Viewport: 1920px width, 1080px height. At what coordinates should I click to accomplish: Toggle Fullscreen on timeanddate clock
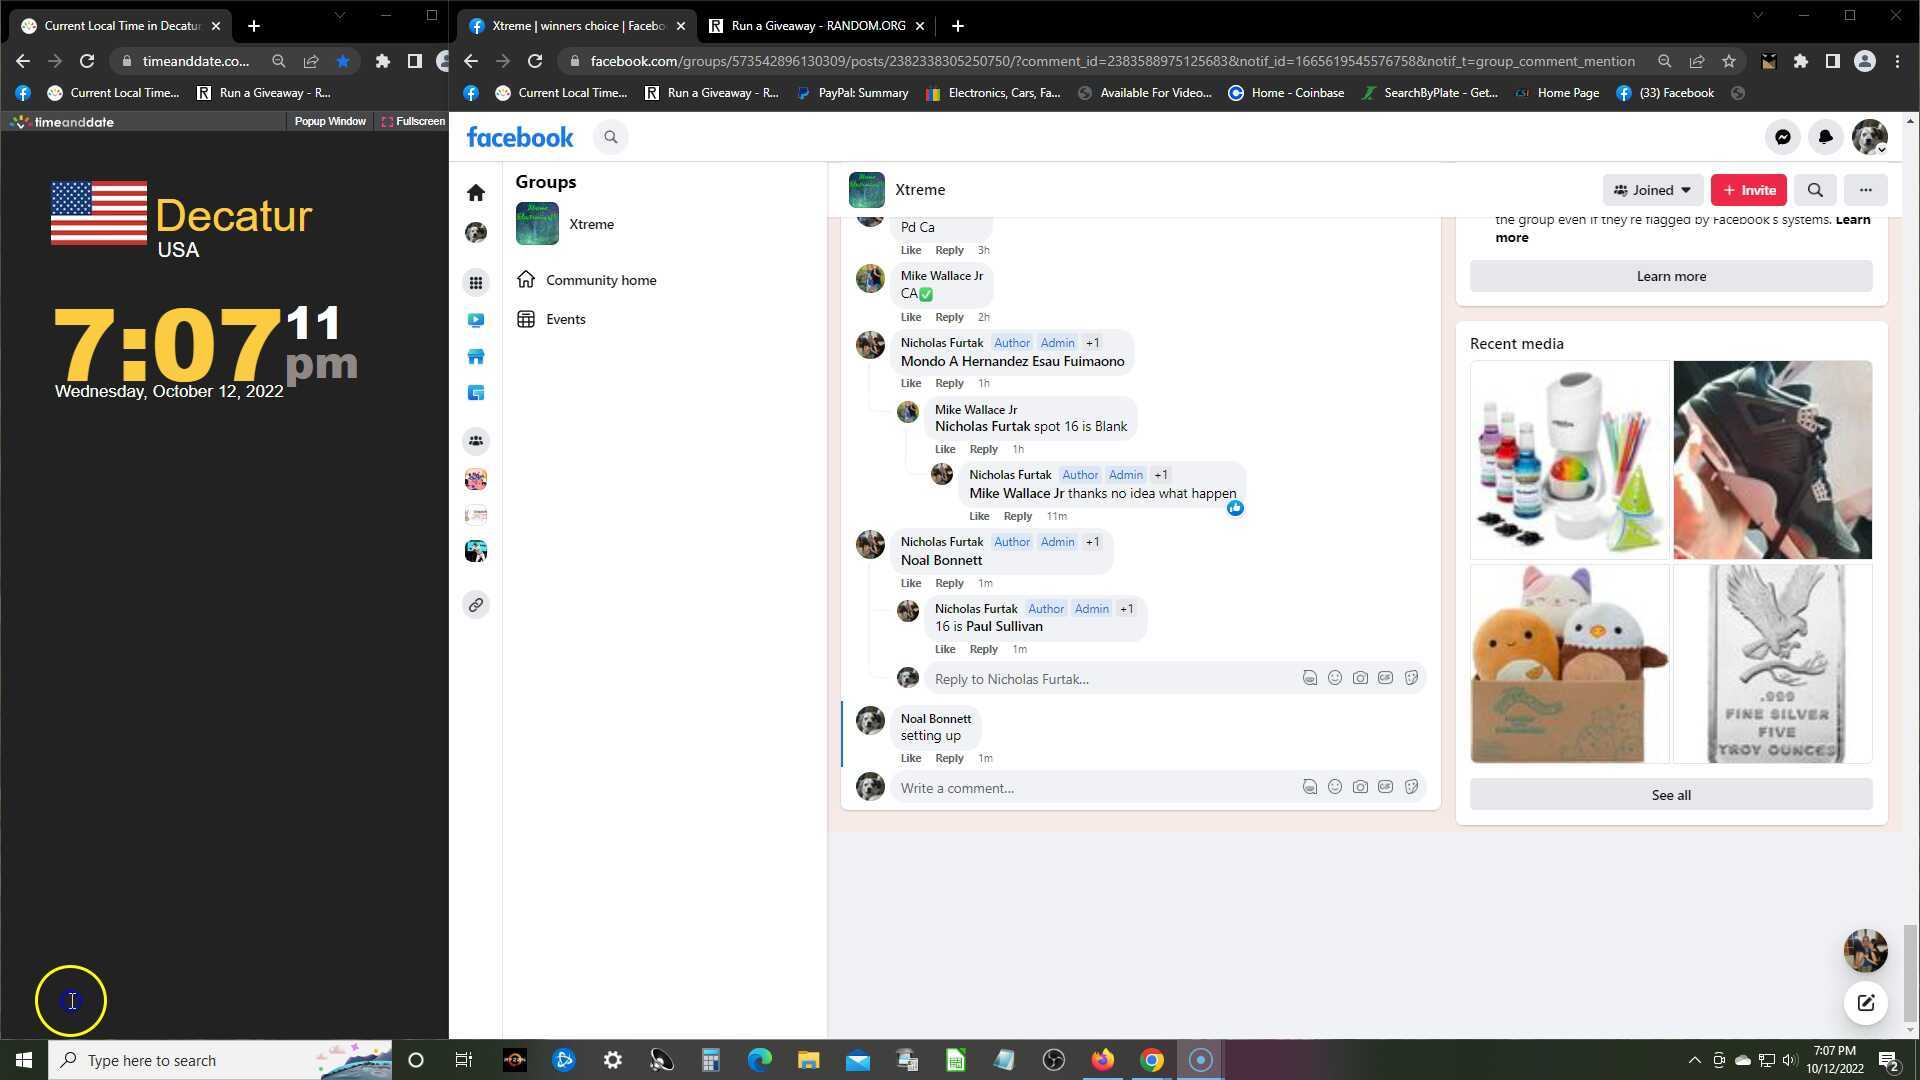pos(413,121)
